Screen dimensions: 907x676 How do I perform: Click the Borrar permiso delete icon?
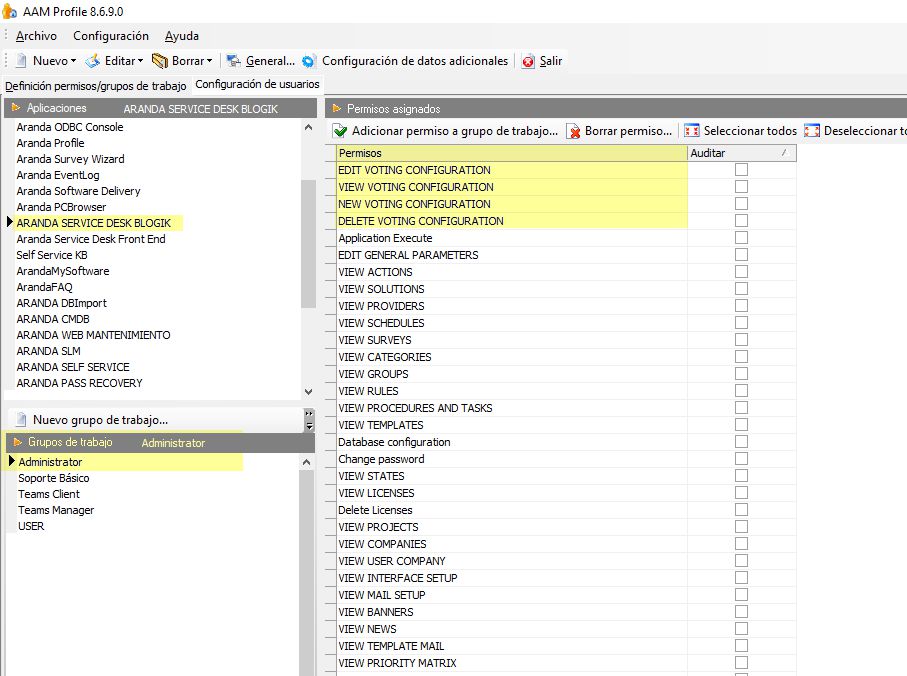point(574,131)
